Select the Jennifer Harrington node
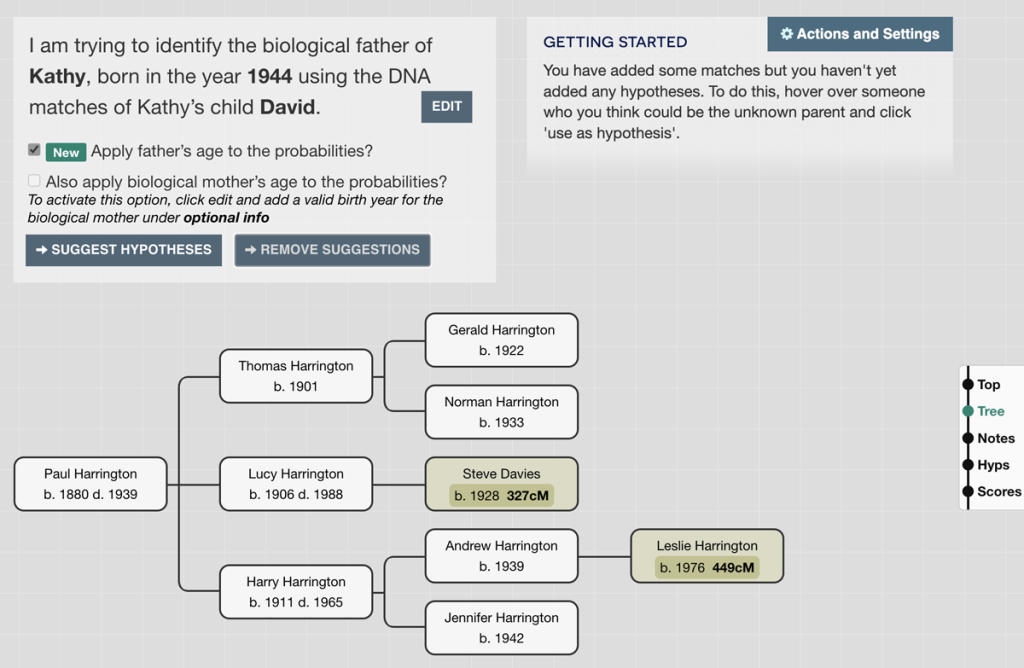Image resolution: width=1024 pixels, height=668 pixels. [x=501, y=628]
